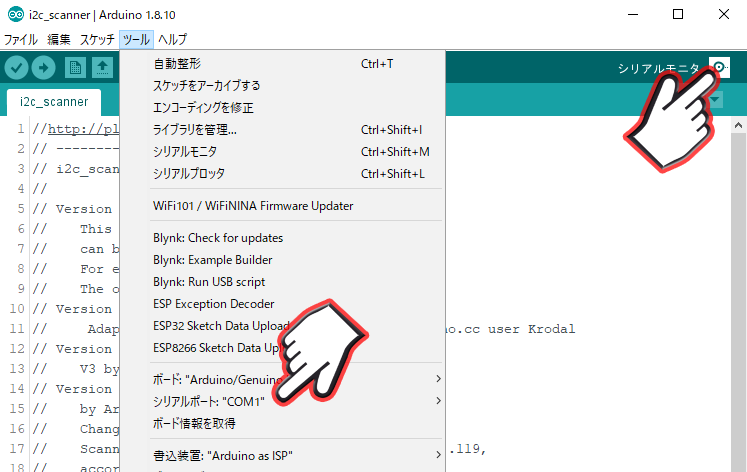
Task: Select Blynk: Example Builder
Action: pyautogui.click(x=282, y=260)
